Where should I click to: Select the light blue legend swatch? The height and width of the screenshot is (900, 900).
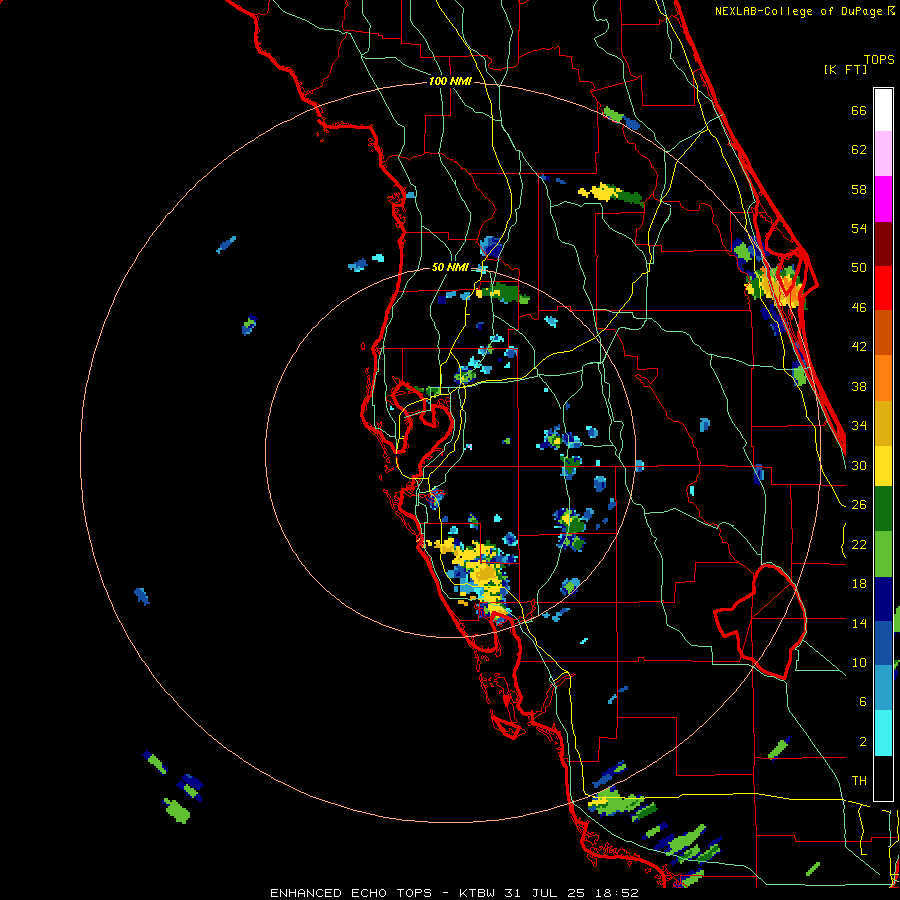[883, 688]
